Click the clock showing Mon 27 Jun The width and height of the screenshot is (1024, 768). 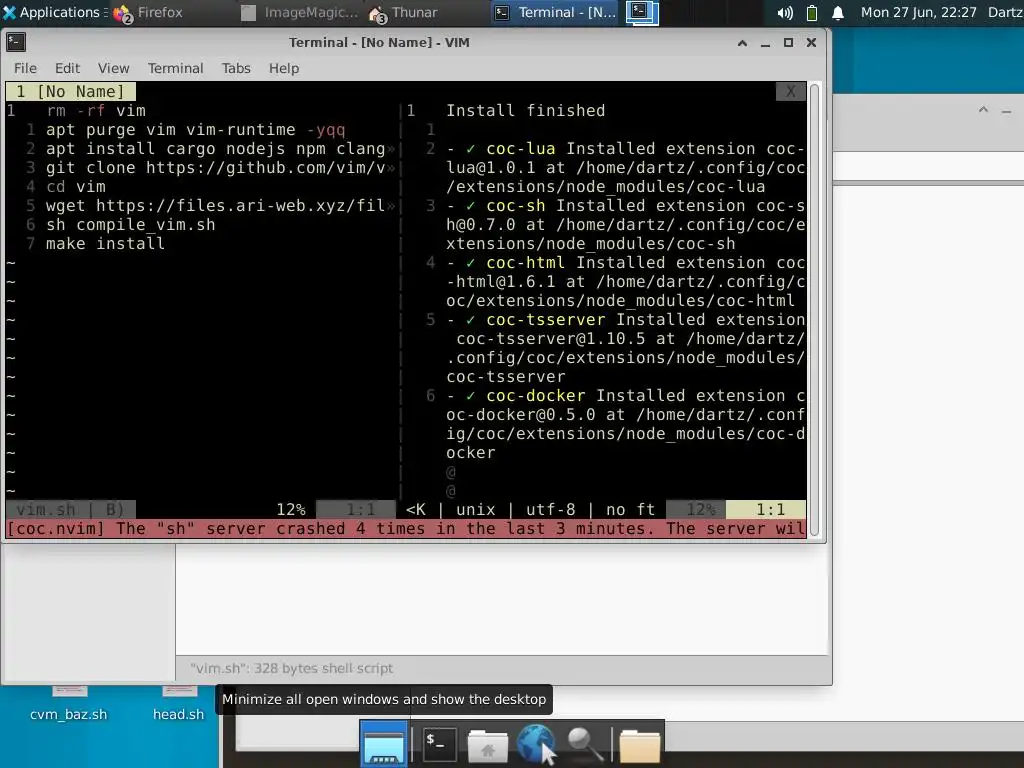tap(918, 12)
